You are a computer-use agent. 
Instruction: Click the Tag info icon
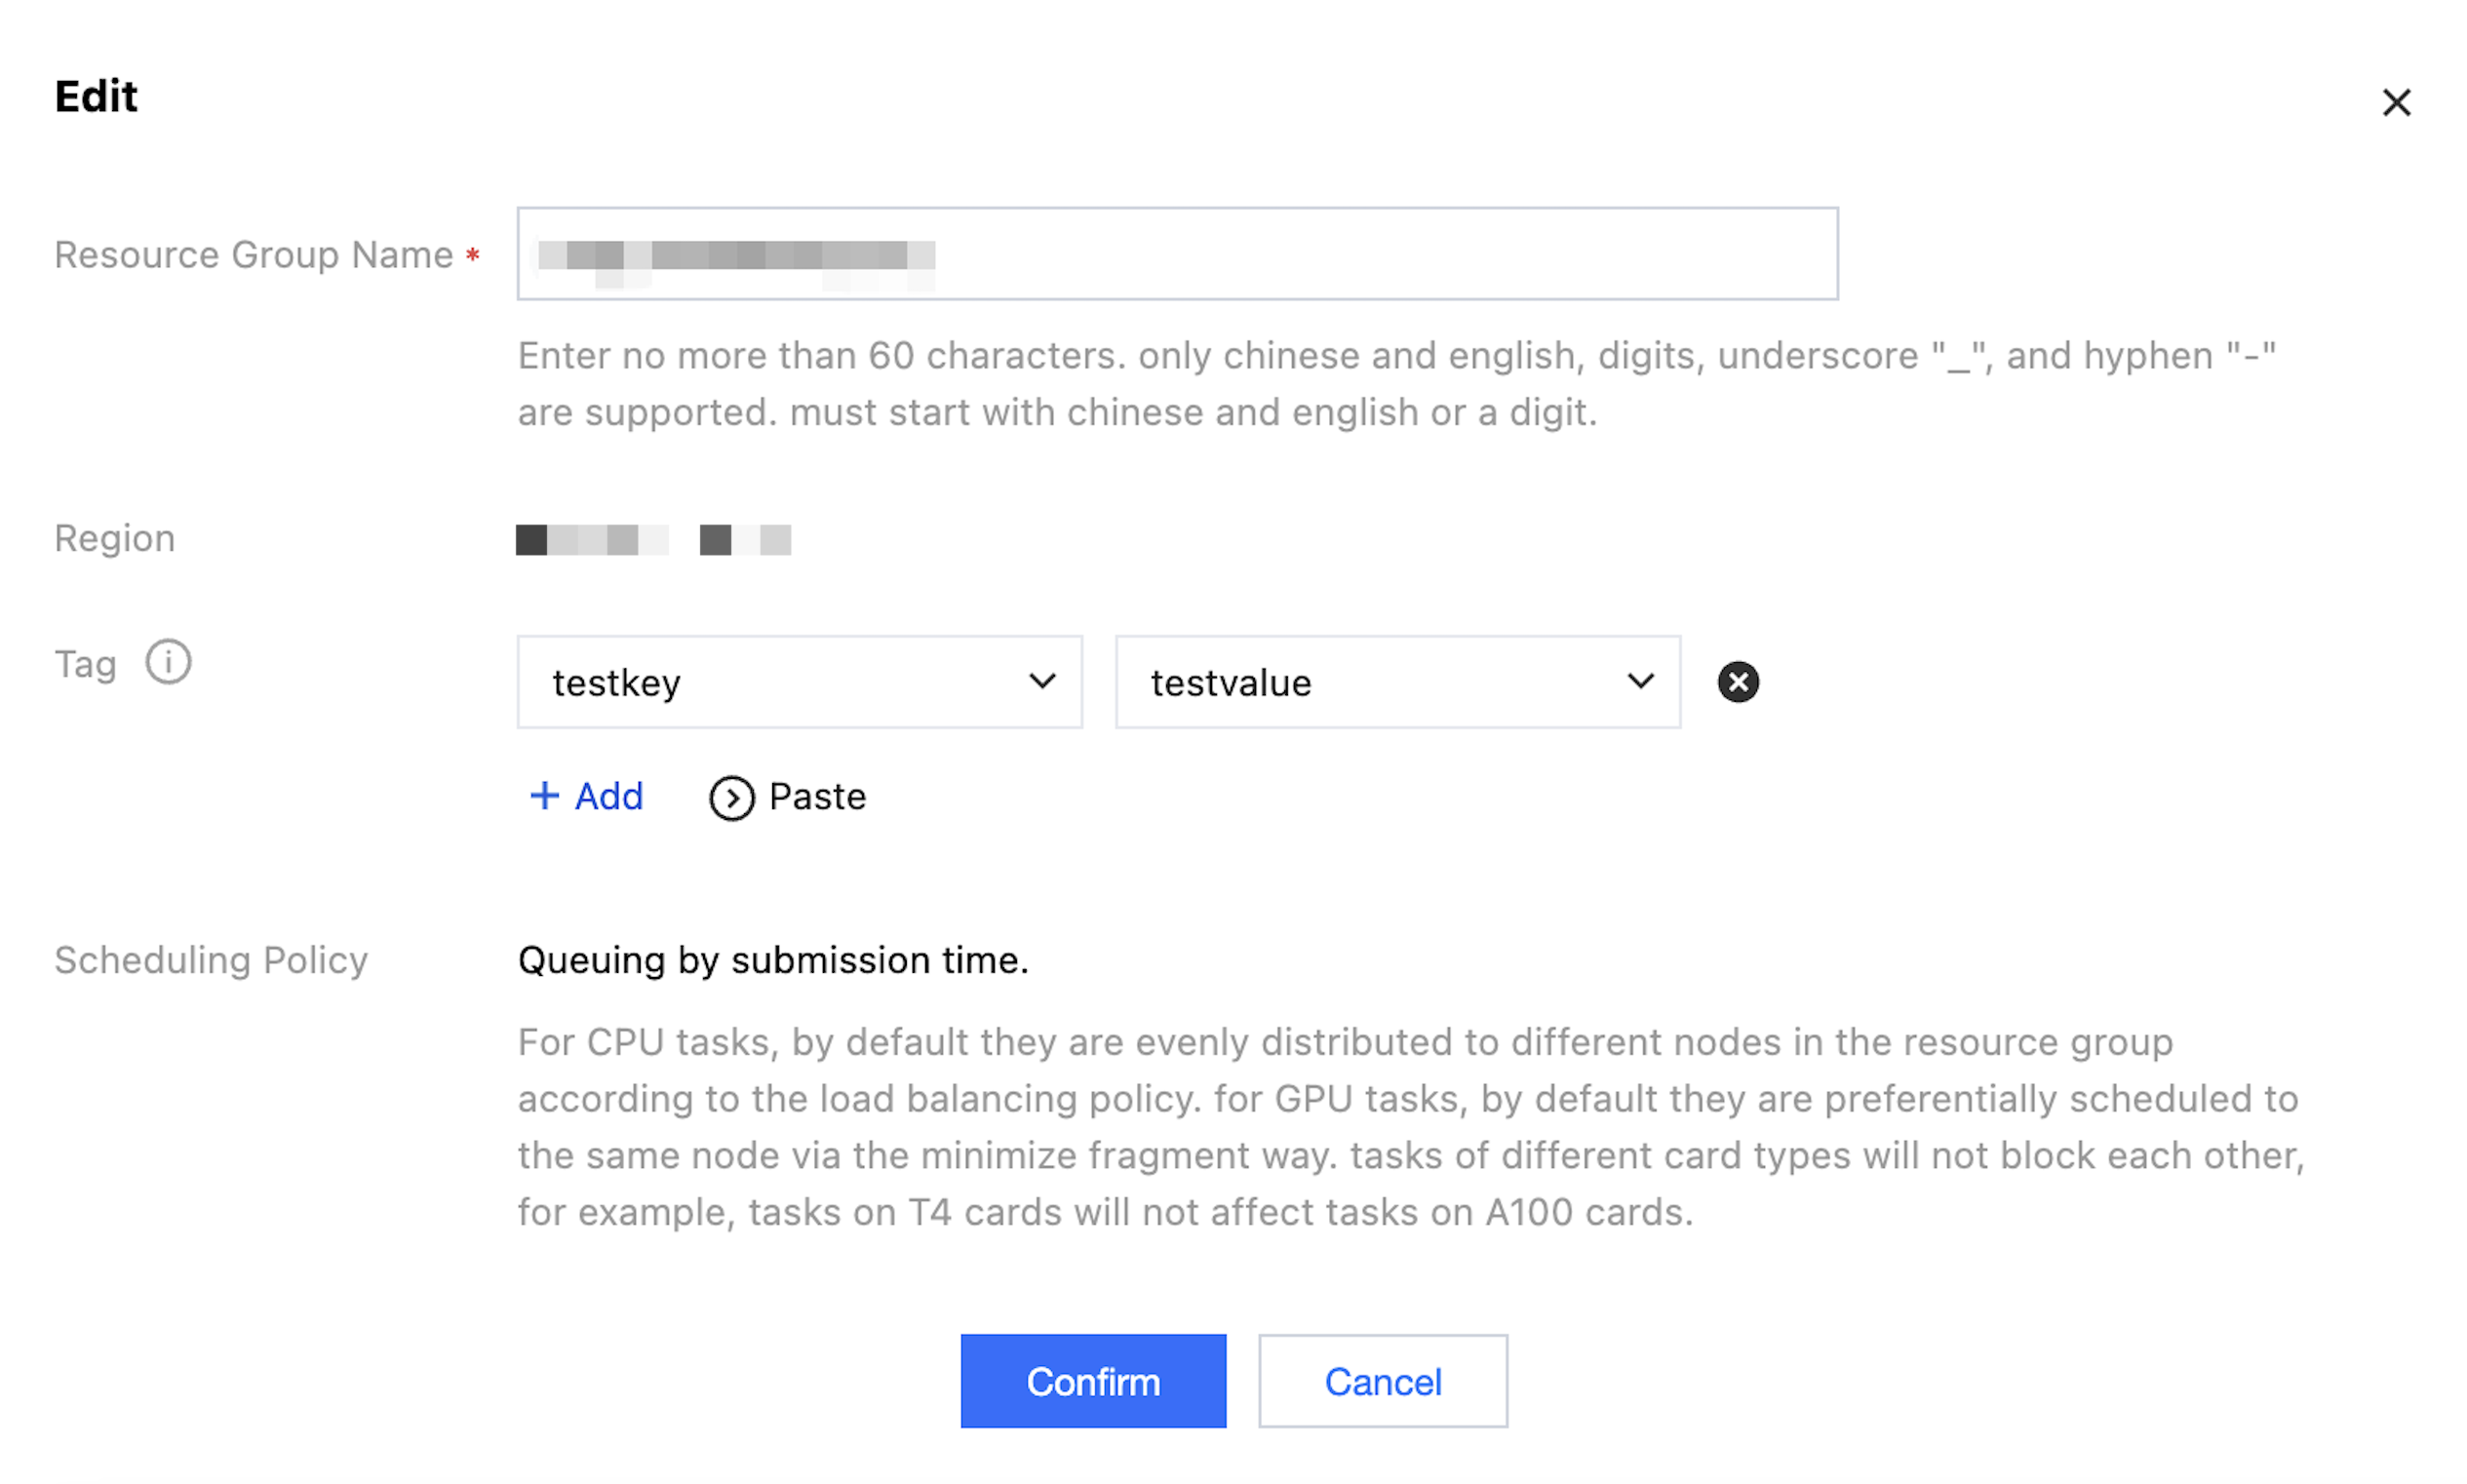(x=168, y=662)
